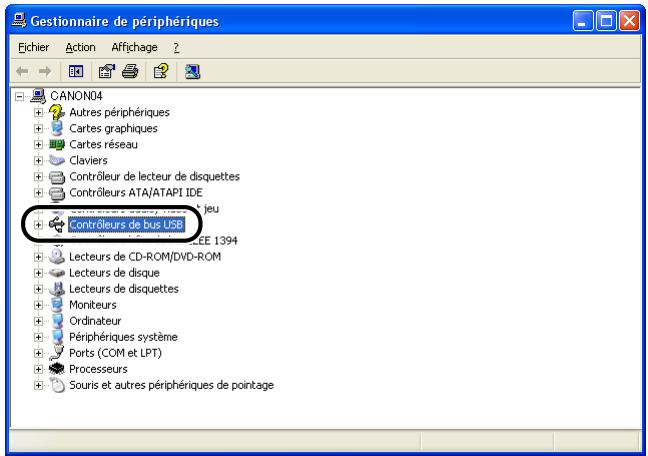Expand Contrôleurs ATA/ATAPI IDE node
This screenshot has height=456, width=648.
point(38,193)
